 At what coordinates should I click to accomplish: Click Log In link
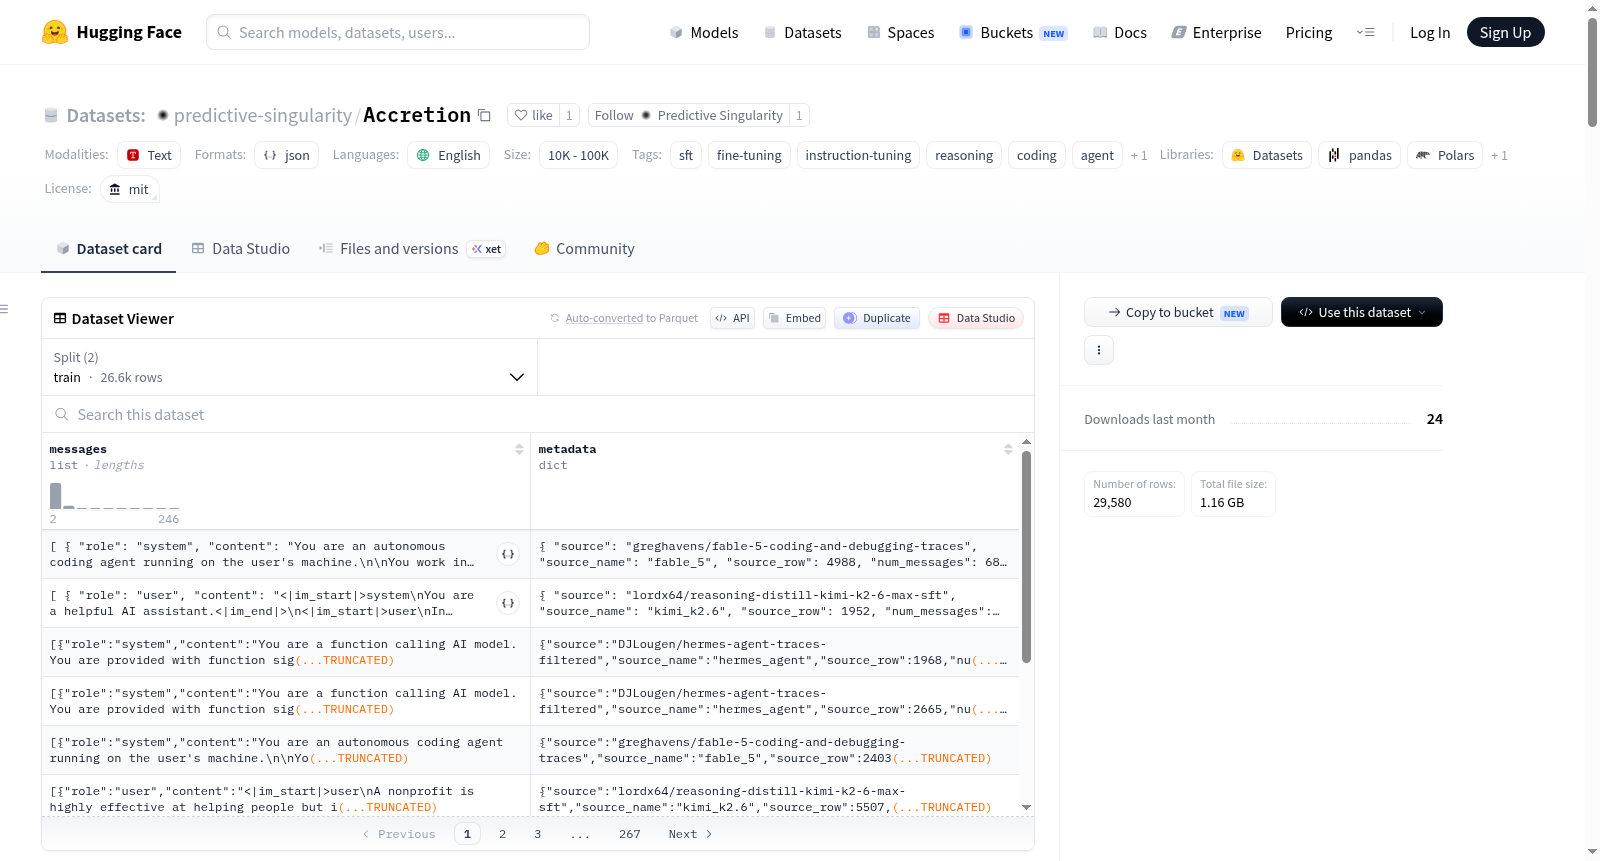[1430, 32]
